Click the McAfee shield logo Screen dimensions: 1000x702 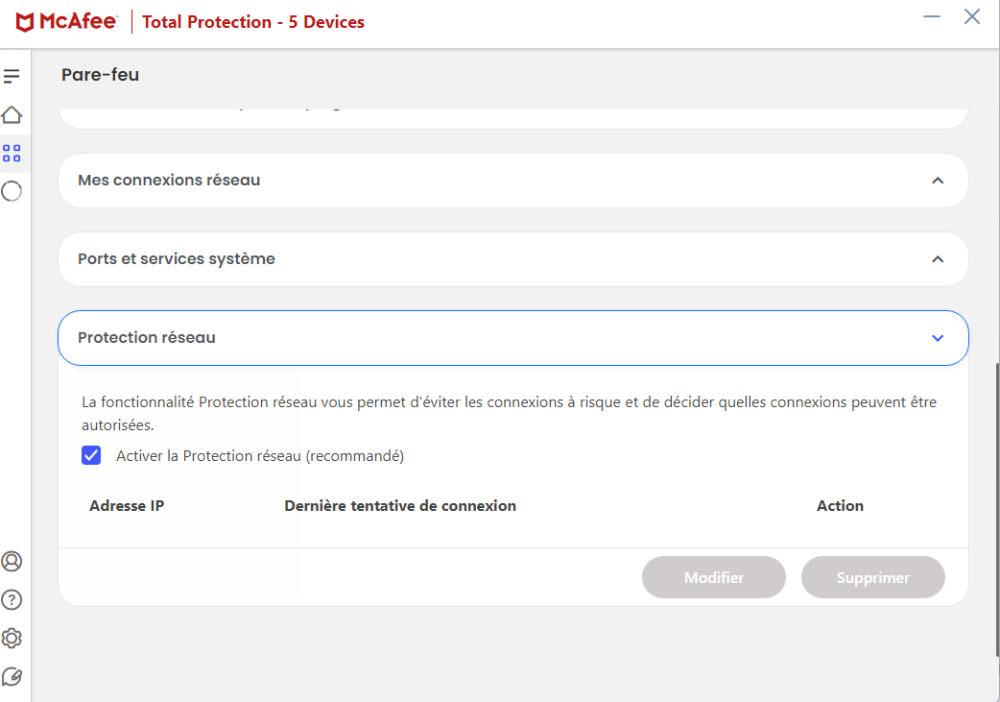pyautogui.click(x=25, y=22)
